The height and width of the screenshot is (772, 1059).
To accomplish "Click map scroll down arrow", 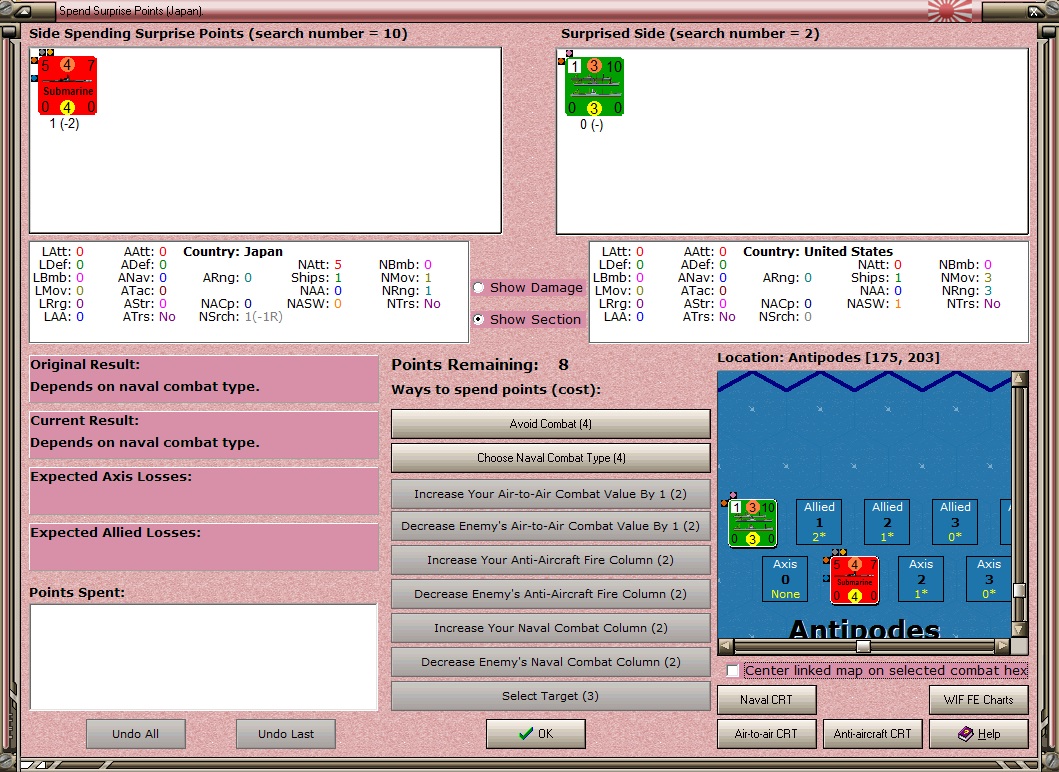I will 1019,629.
